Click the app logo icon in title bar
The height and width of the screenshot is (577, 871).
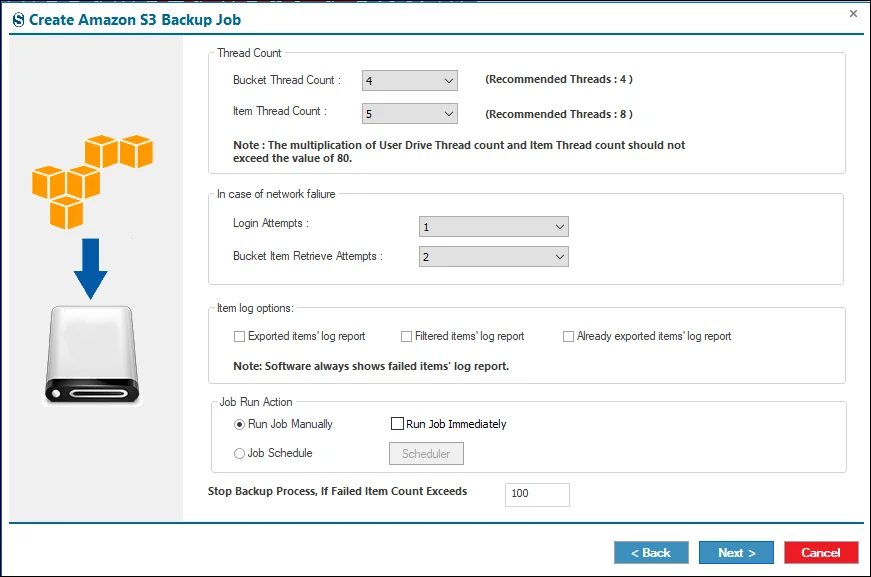18,20
